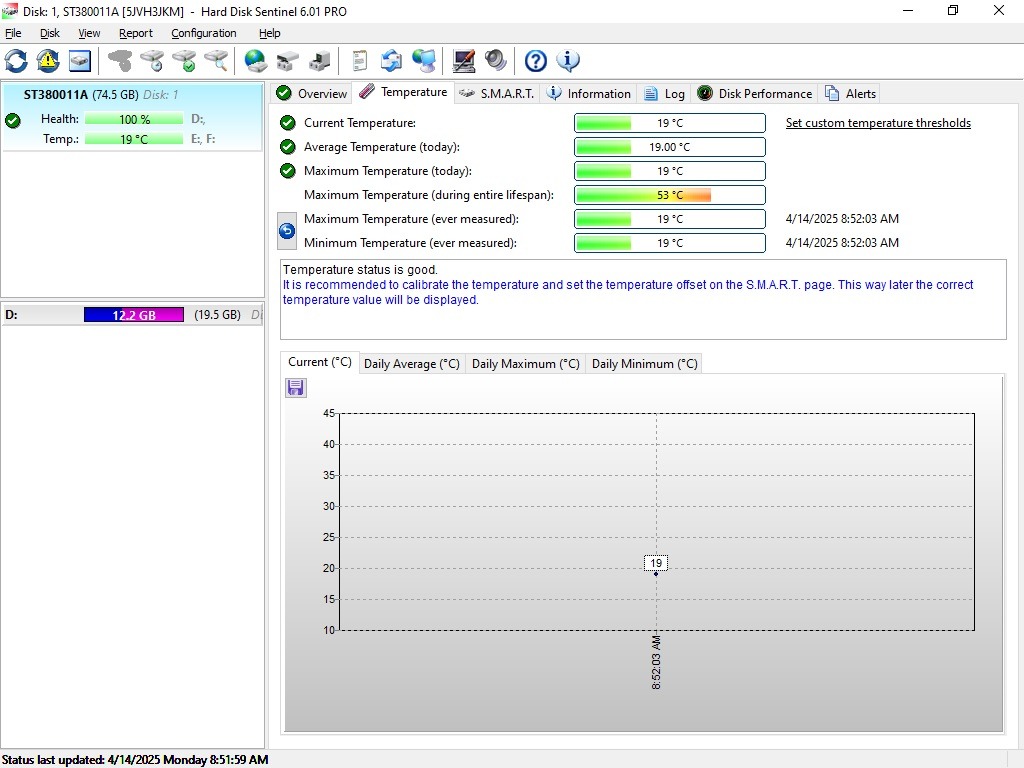Open help via the question mark icon
1024x768 pixels.
(x=536, y=61)
